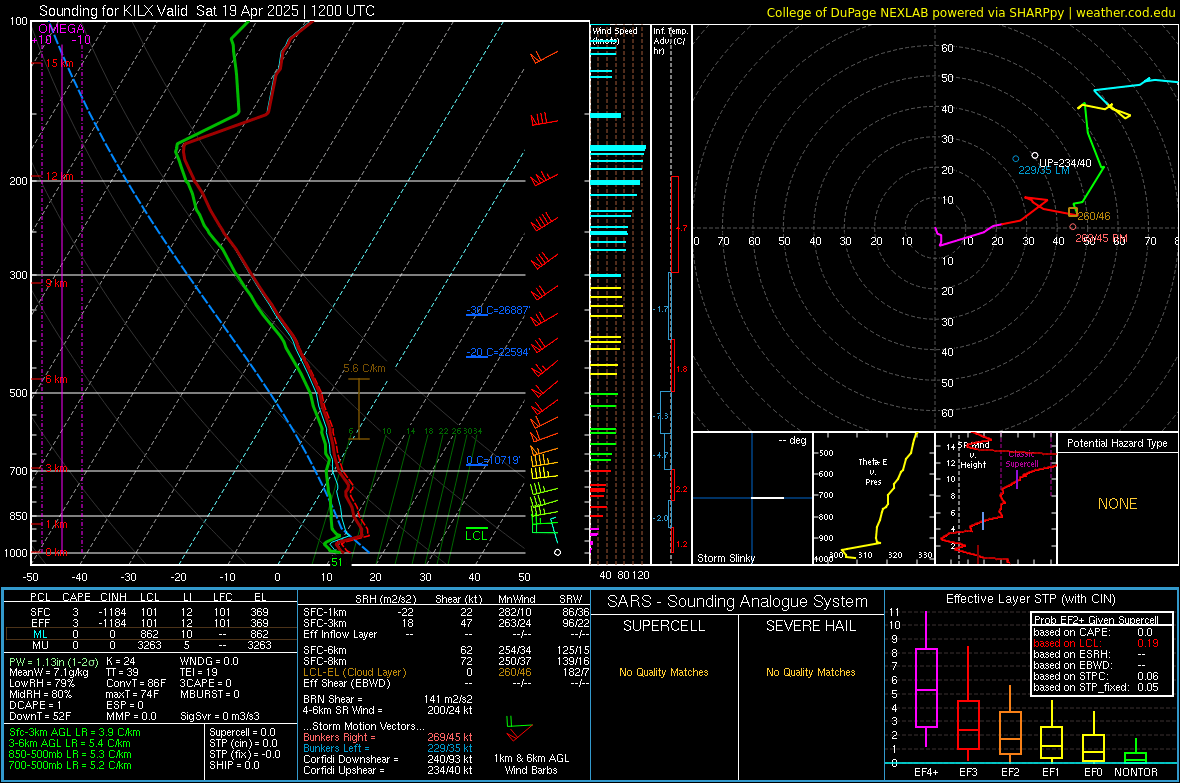Image resolution: width=1180 pixels, height=783 pixels.
Task: Select the MU parcel row label
Action: click(40, 645)
